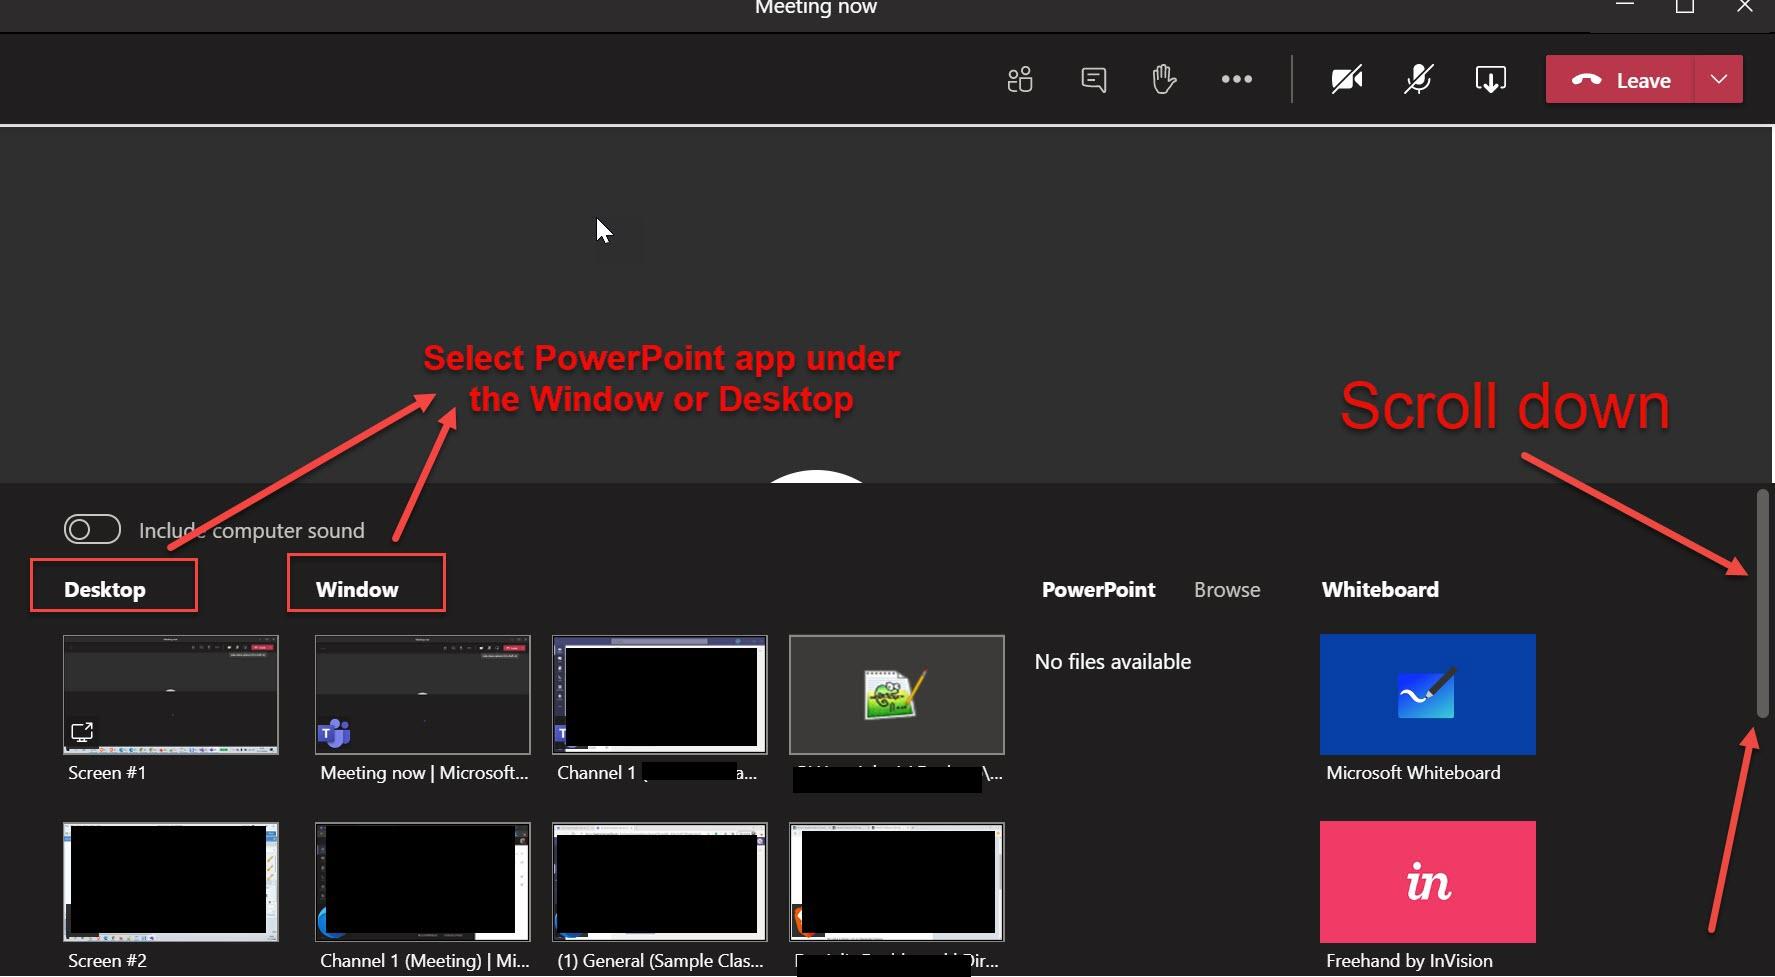The height and width of the screenshot is (977, 1775).
Task: Select the Desktop sharing heading
Action: pyautogui.click(x=105, y=590)
